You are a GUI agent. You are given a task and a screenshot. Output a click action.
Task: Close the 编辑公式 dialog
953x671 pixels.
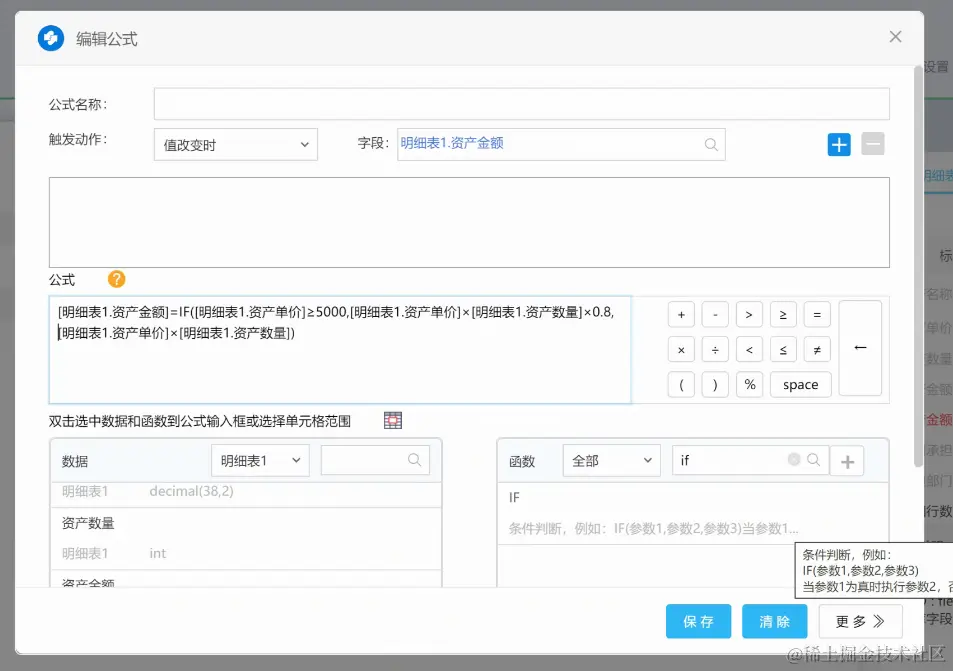tap(895, 36)
